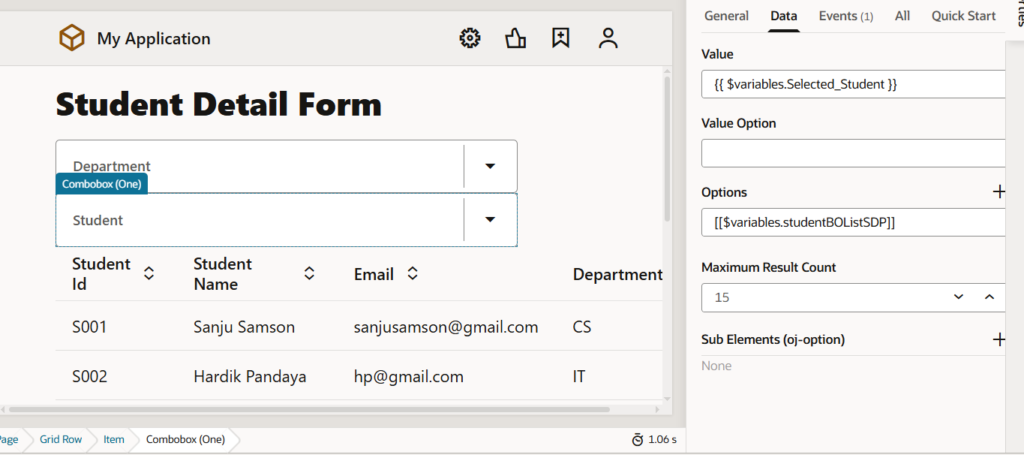
Task: Click the bookmark add icon in header
Action: (x=561, y=38)
